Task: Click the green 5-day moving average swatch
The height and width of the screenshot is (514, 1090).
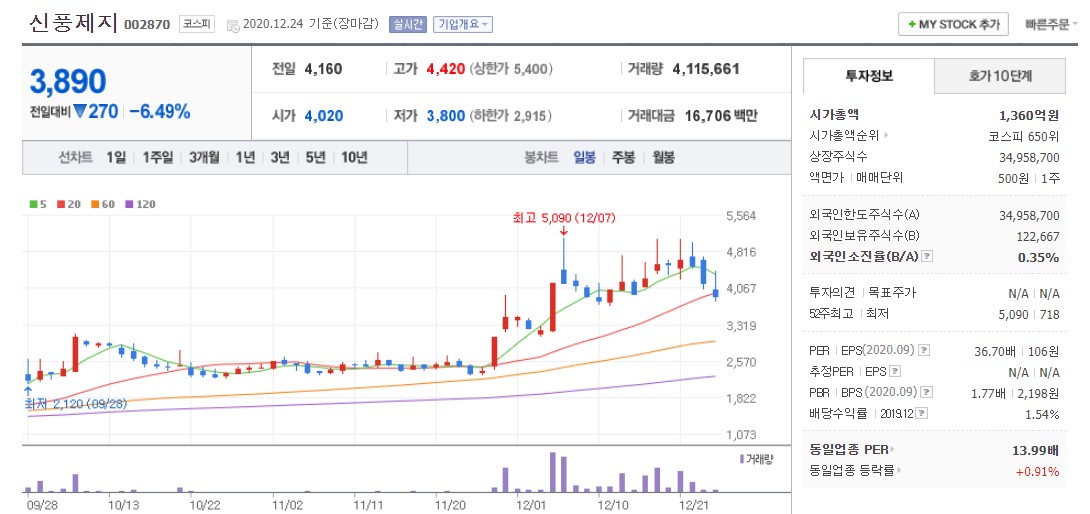Action: pos(33,204)
